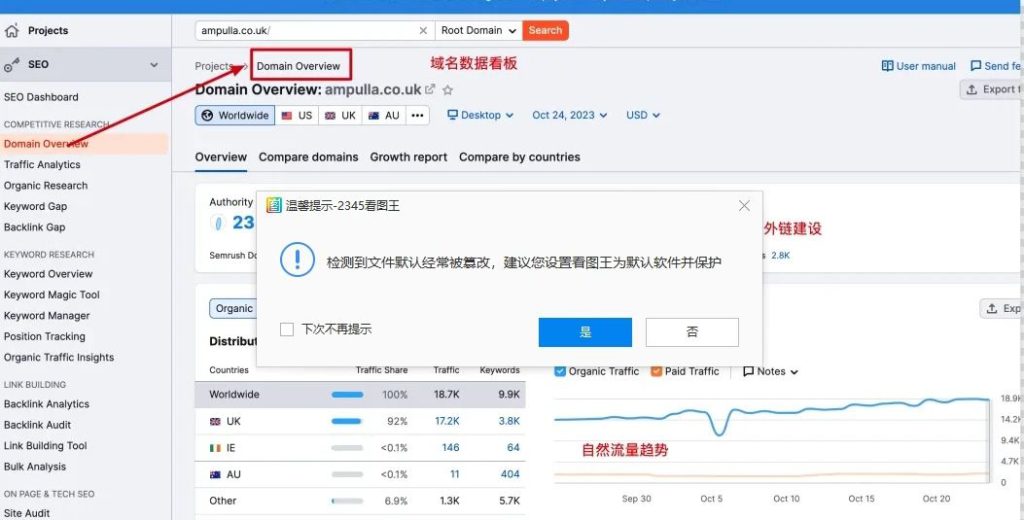Screen dimensions: 1024x520
Task: Click the Send feedback chat icon
Action: 976,66
